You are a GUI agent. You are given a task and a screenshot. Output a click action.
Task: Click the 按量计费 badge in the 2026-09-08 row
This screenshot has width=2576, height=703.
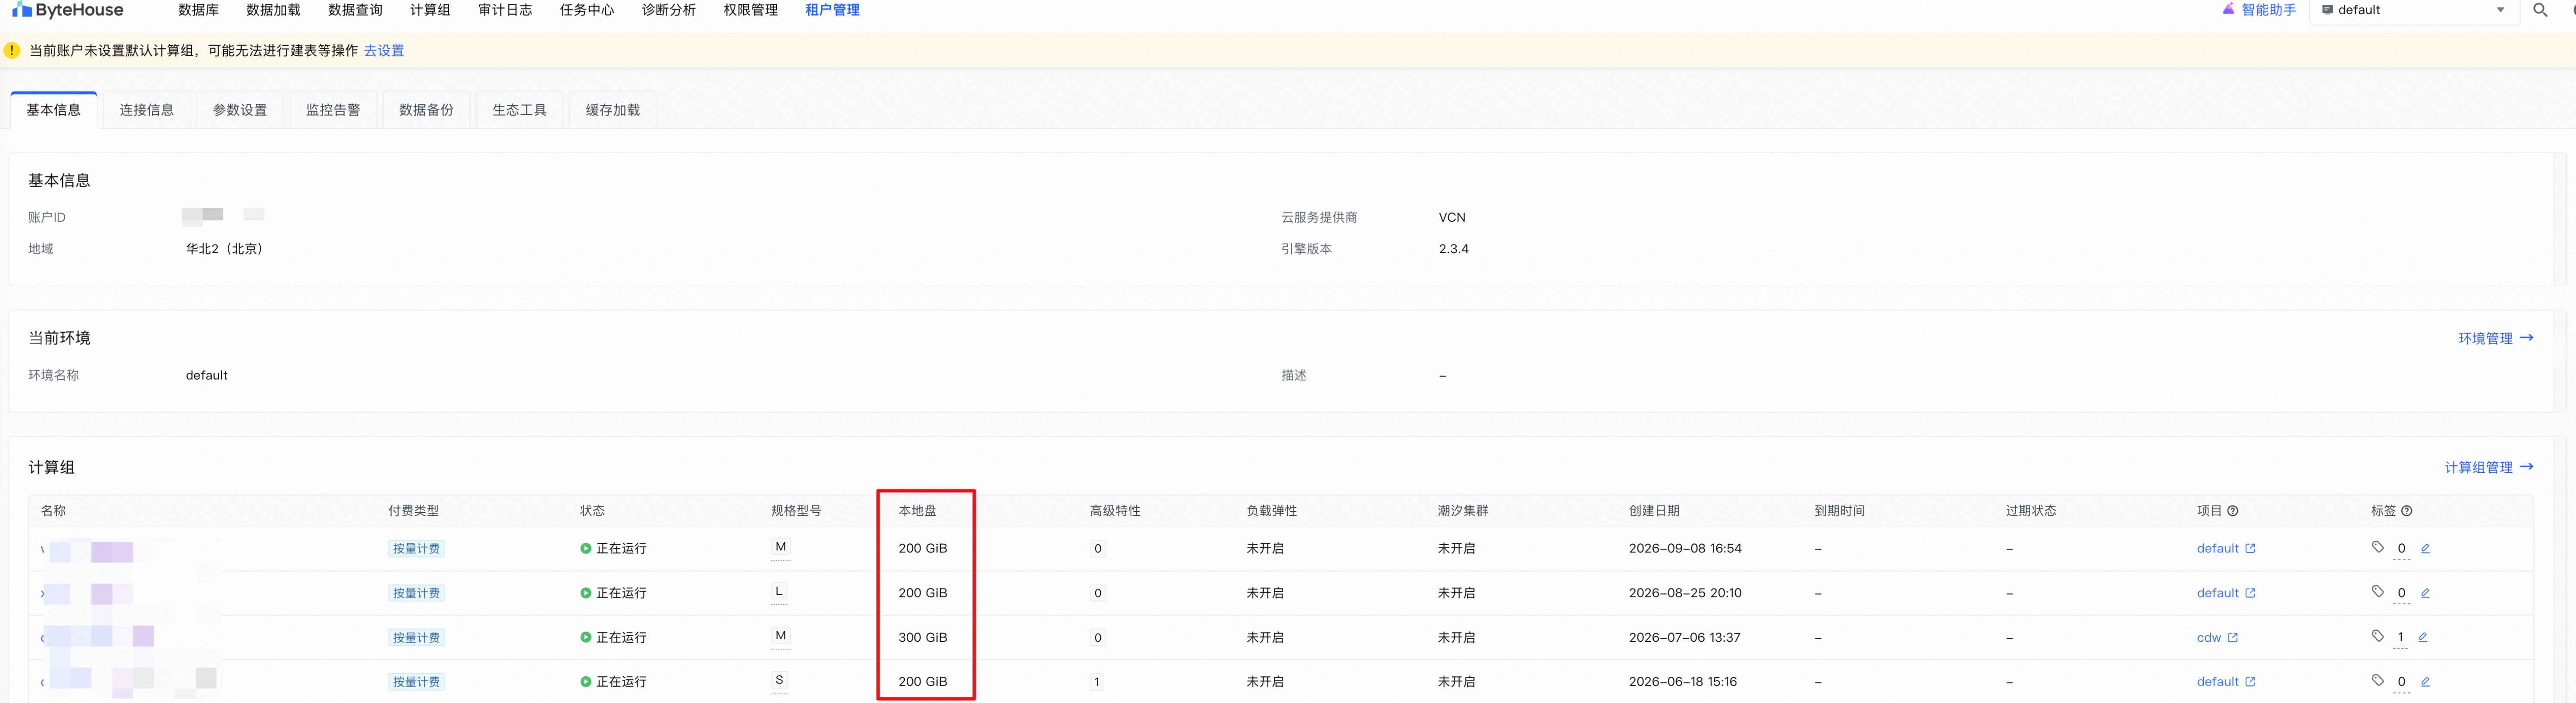point(416,549)
